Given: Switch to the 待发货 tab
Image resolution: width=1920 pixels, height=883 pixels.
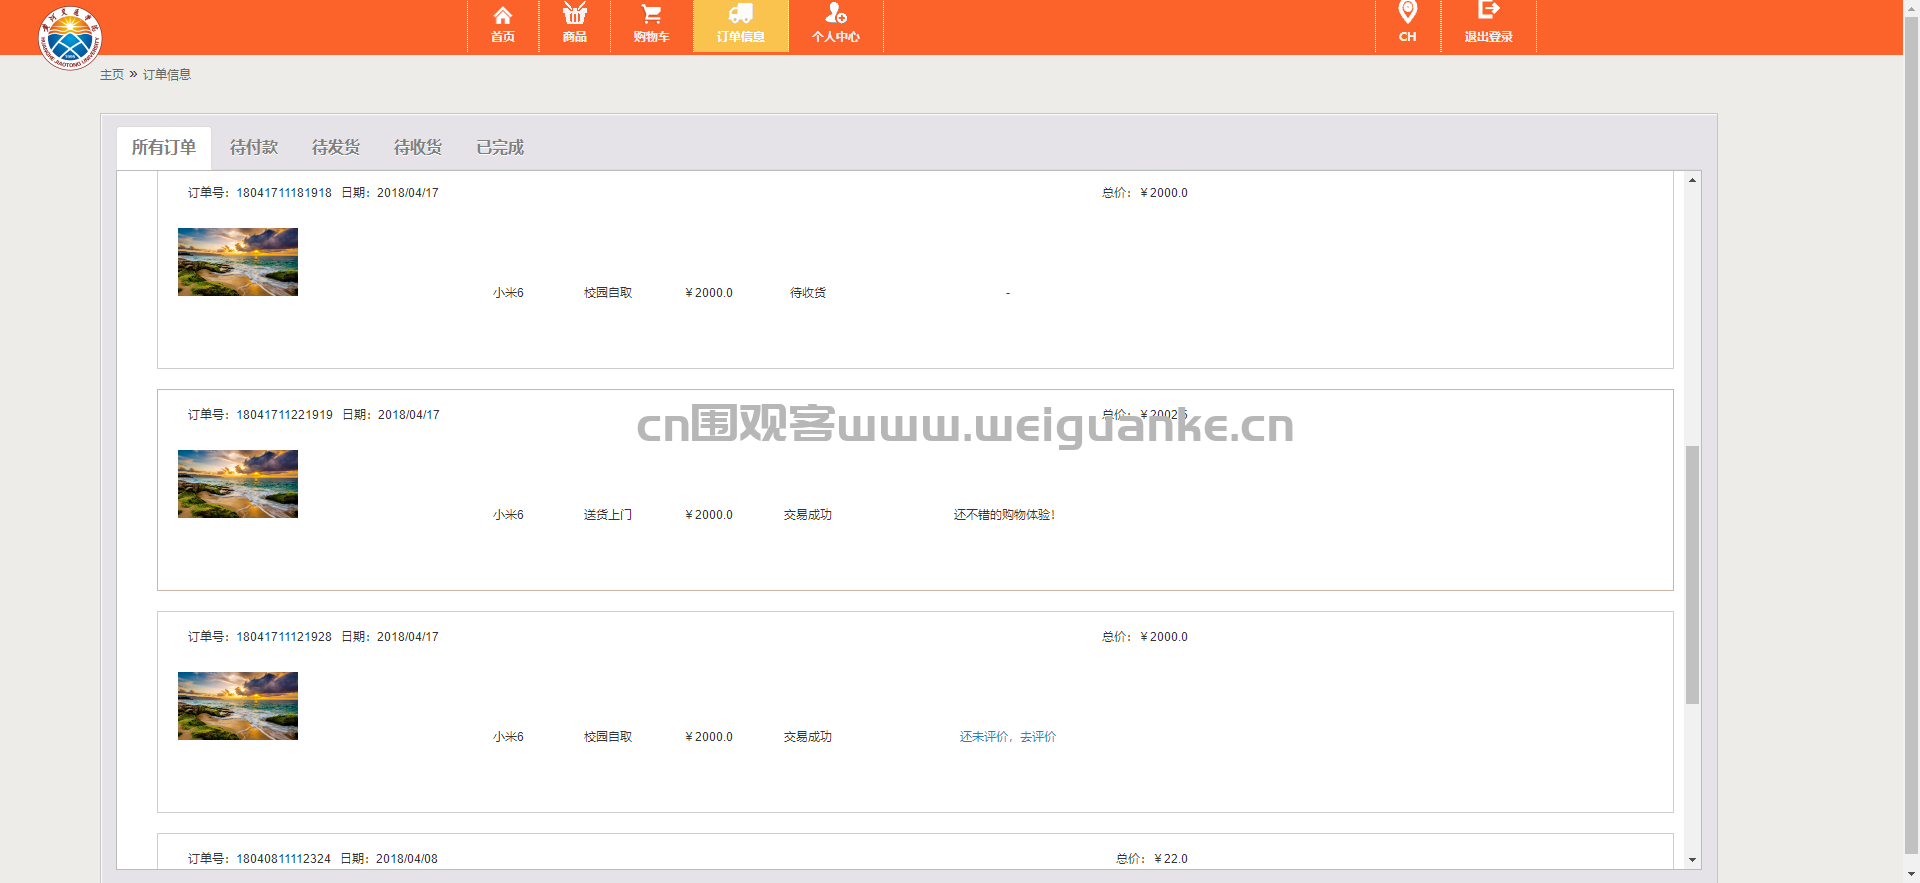Looking at the screenshot, I should pos(336,148).
